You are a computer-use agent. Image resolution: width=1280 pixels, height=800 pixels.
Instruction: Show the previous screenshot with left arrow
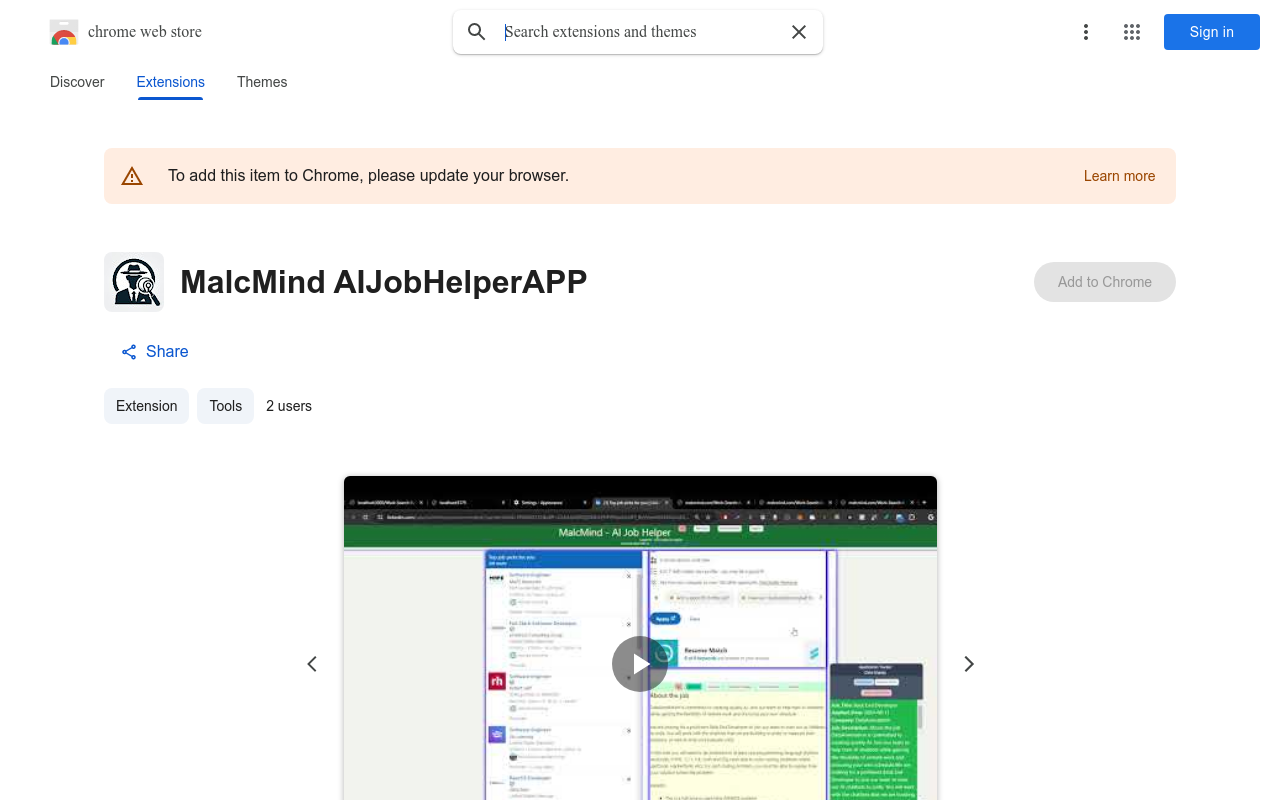click(312, 663)
